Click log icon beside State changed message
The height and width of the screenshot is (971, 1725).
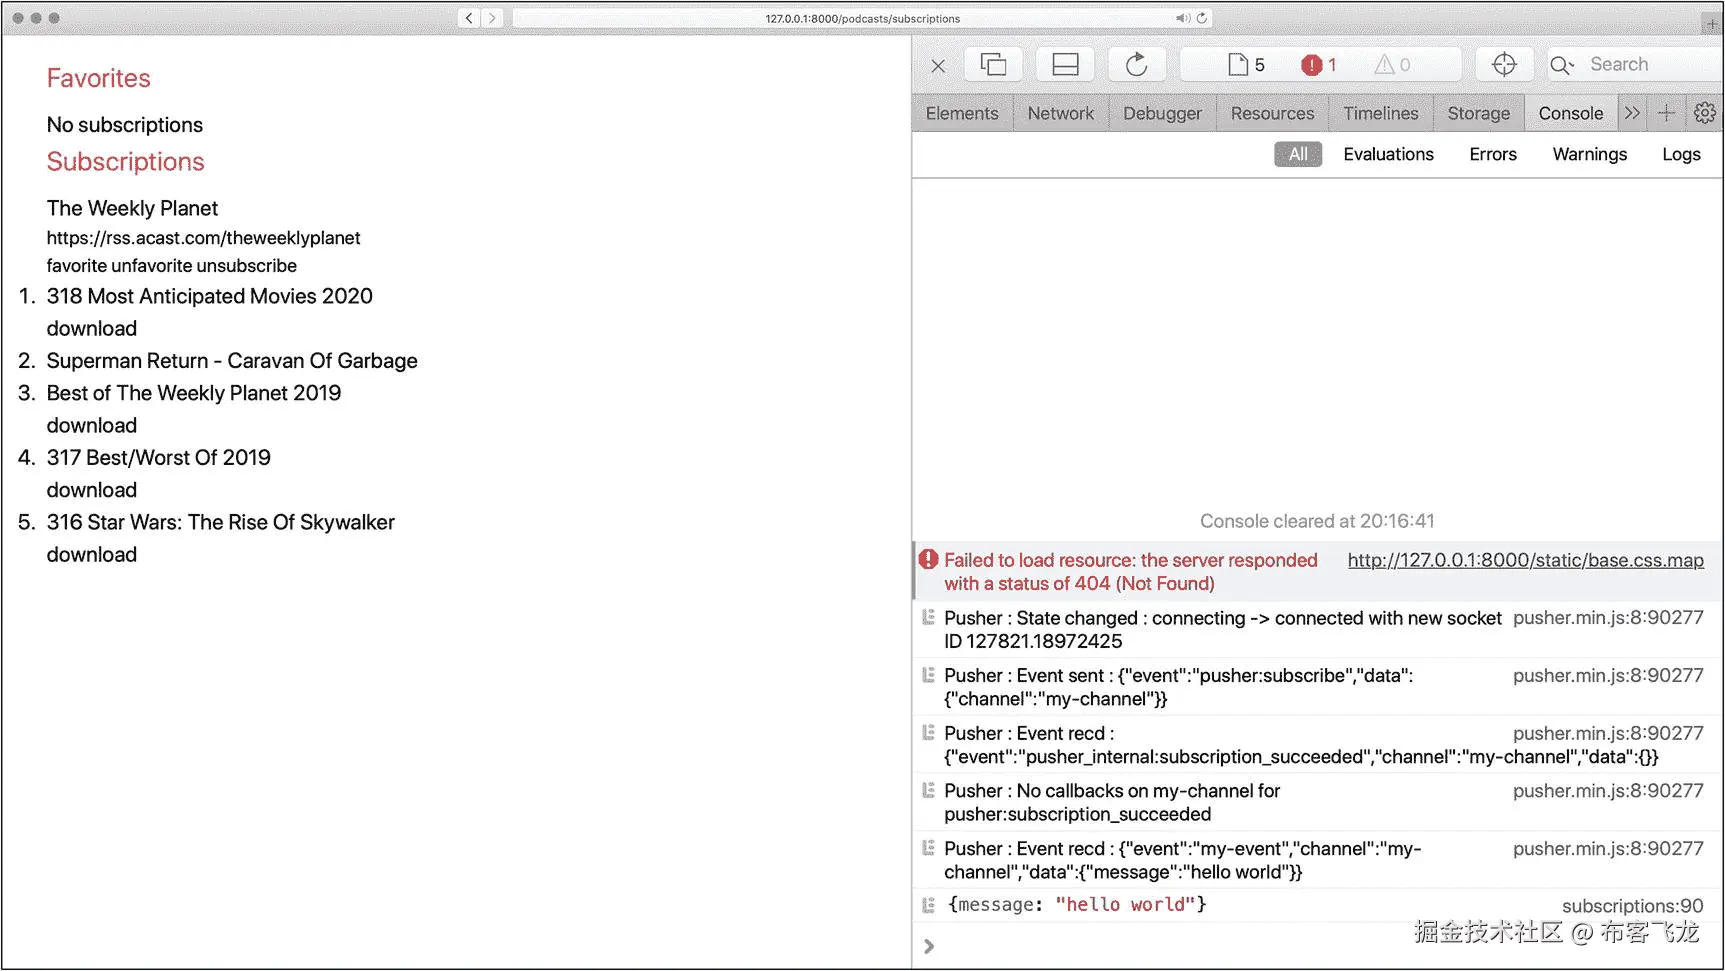(x=929, y=617)
